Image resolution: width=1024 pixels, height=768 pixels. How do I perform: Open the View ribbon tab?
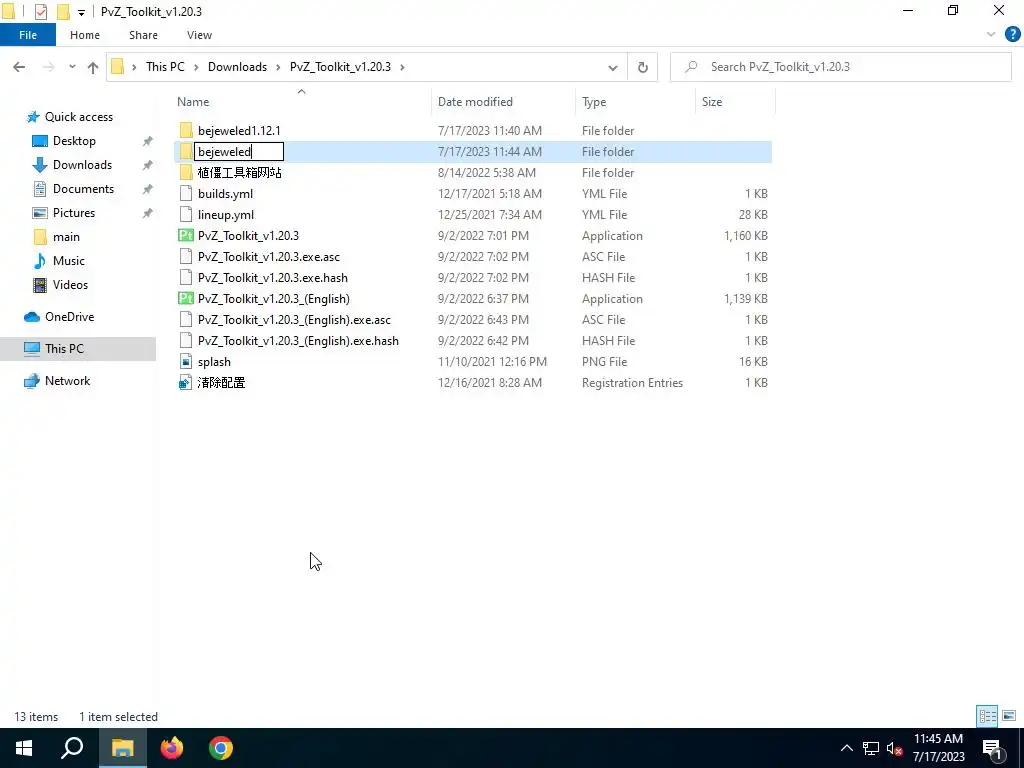(199, 35)
